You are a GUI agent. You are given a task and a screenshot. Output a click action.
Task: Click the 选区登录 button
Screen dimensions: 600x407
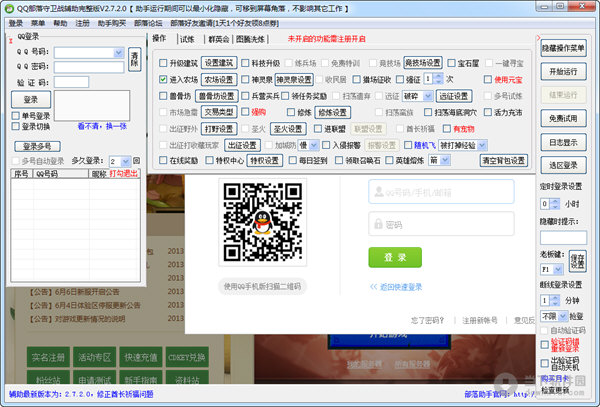tap(563, 165)
